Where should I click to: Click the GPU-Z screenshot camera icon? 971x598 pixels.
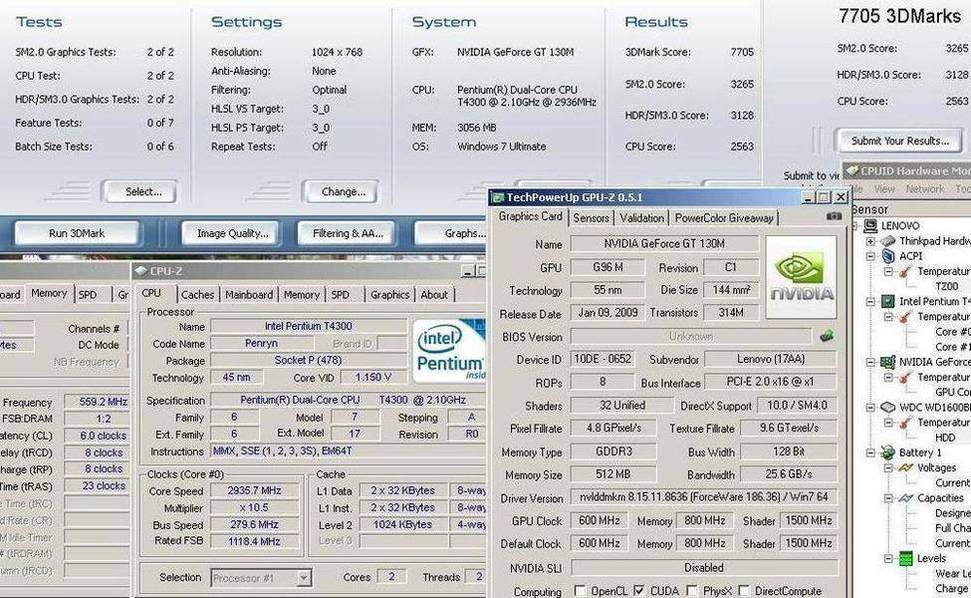point(833,217)
